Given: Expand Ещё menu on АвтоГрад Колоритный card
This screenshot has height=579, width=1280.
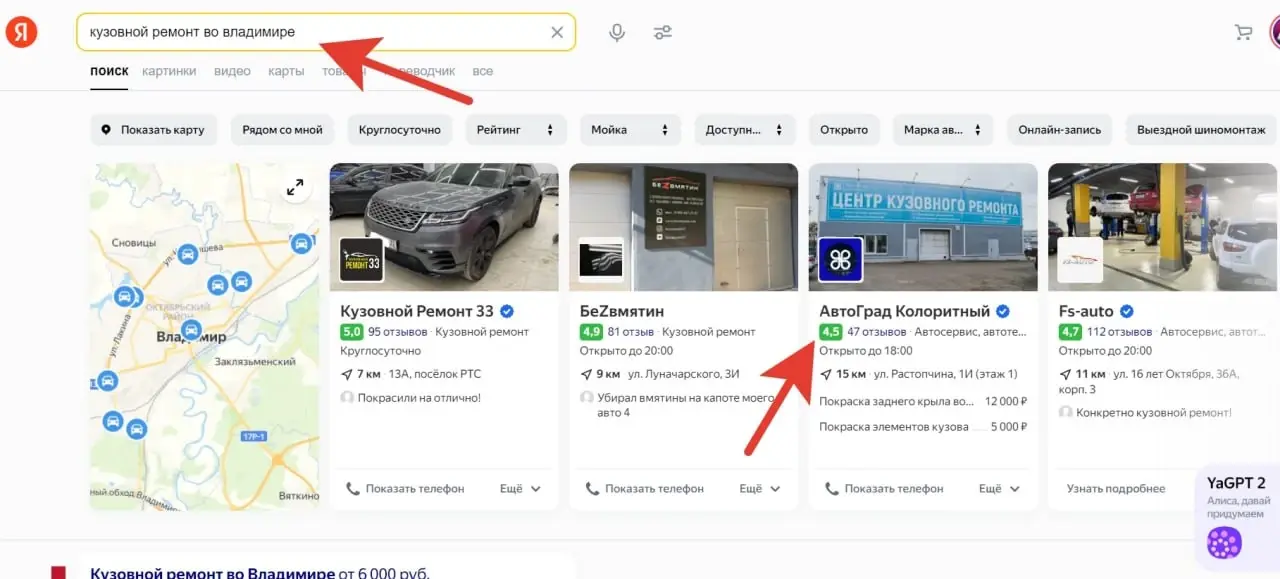Looking at the screenshot, I should (x=1000, y=489).
